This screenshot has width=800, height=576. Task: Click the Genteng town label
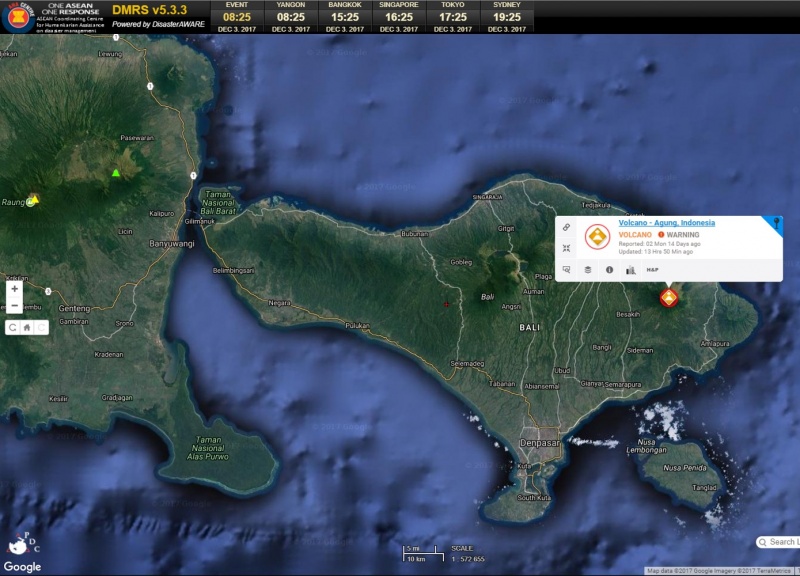74,309
